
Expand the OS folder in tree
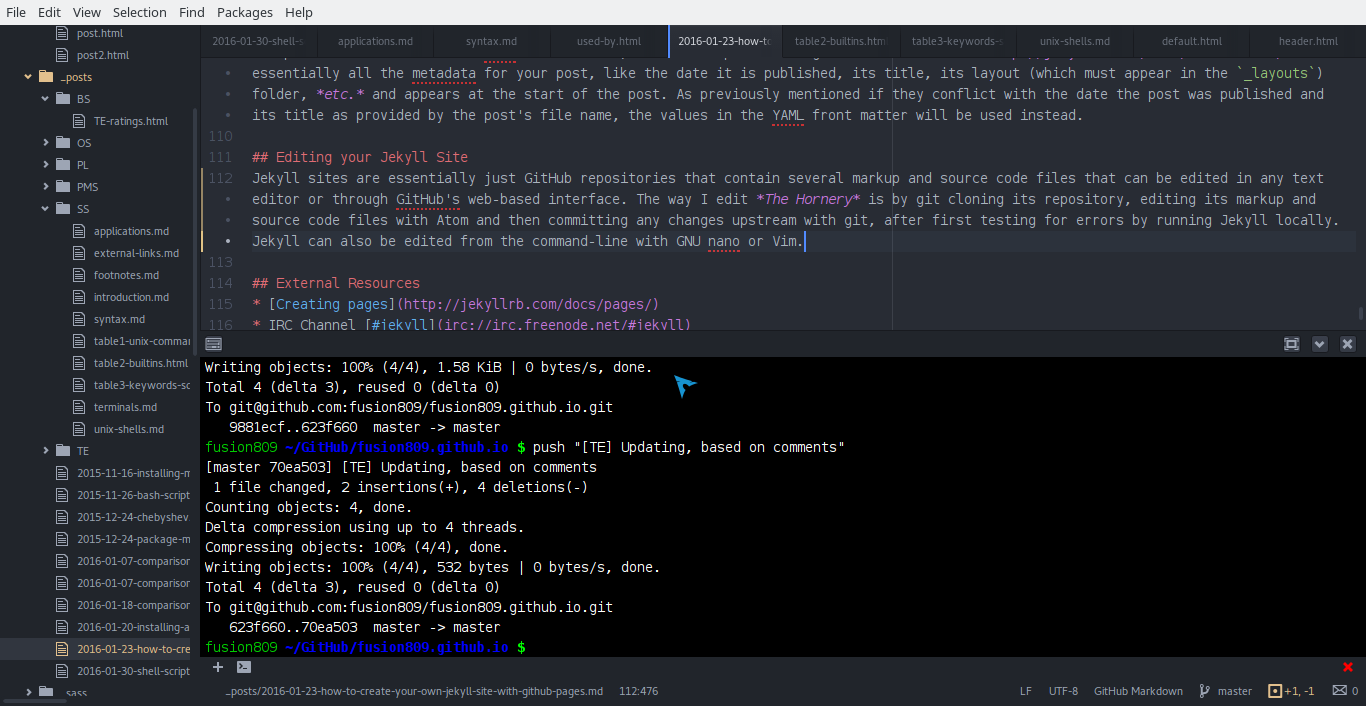coord(83,143)
